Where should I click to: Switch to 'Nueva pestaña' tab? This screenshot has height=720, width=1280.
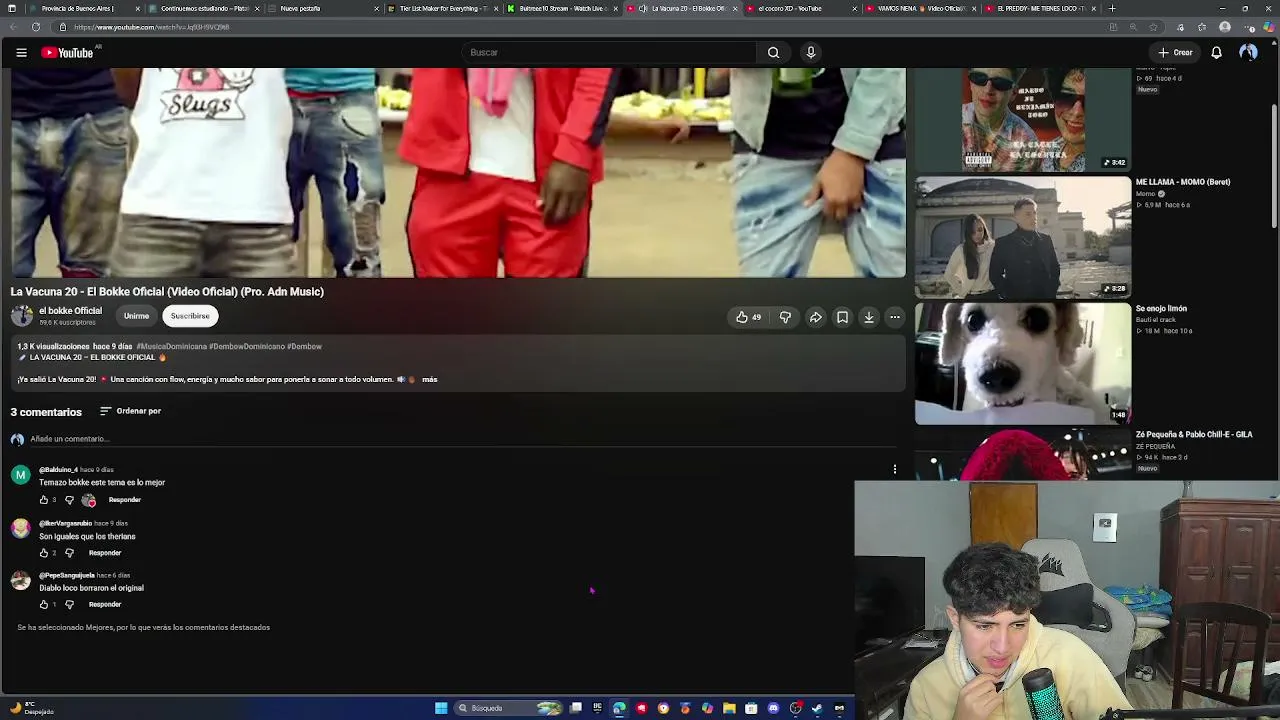(323, 9)
